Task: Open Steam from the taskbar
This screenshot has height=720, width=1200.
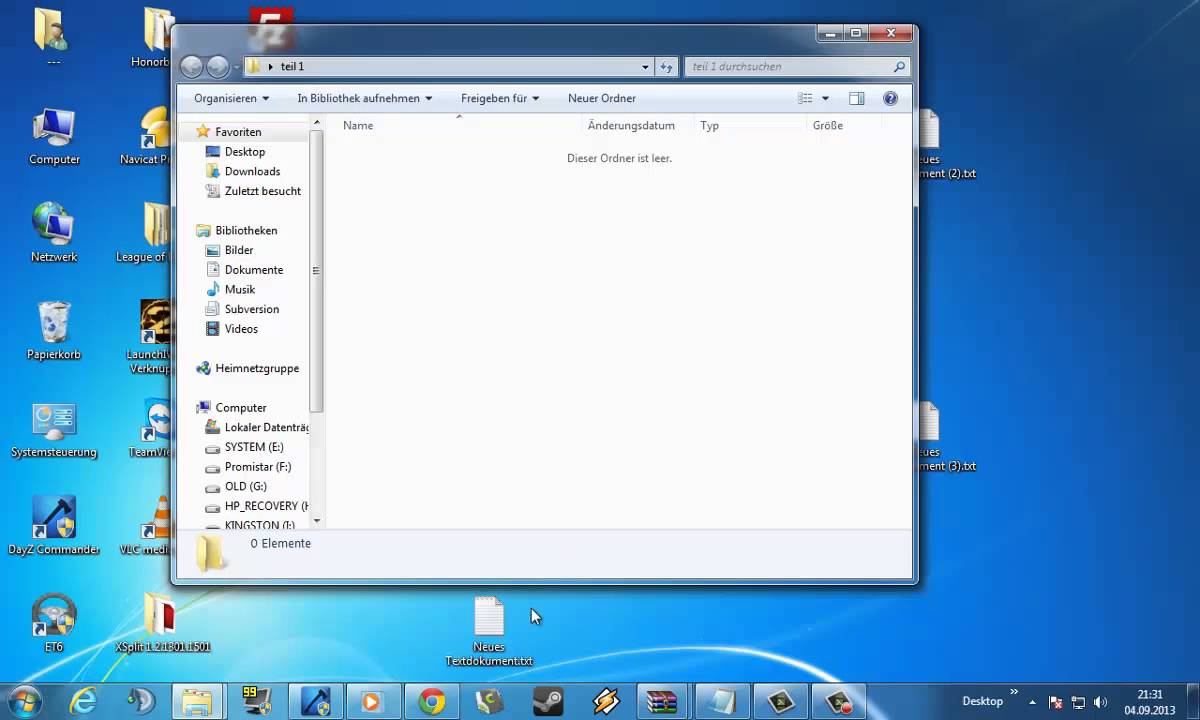Action: 548,702
